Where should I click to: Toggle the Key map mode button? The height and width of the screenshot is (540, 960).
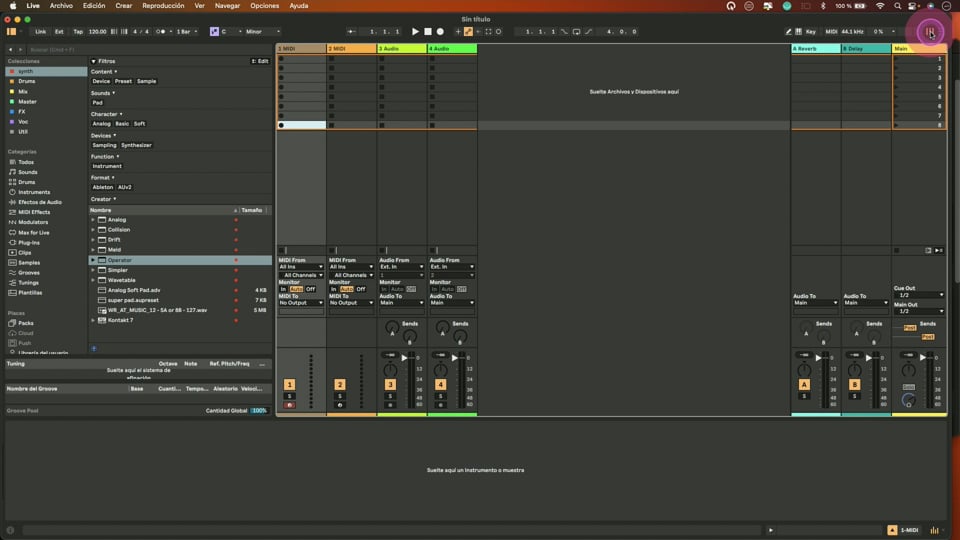[x=811, y=32]
